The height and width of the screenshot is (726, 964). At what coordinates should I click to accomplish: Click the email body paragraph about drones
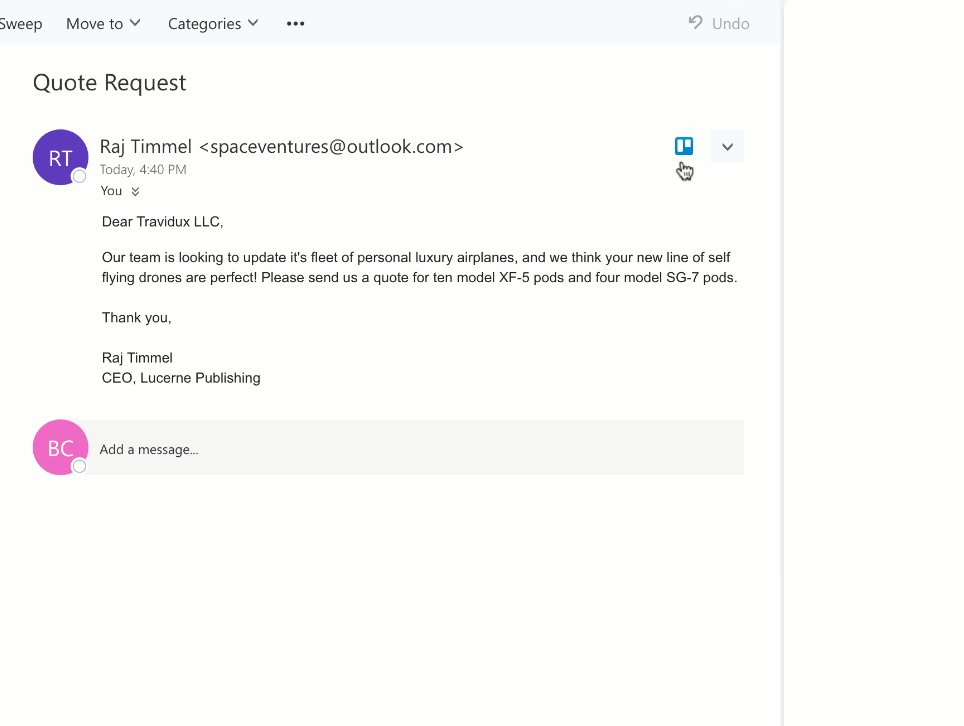419,267
